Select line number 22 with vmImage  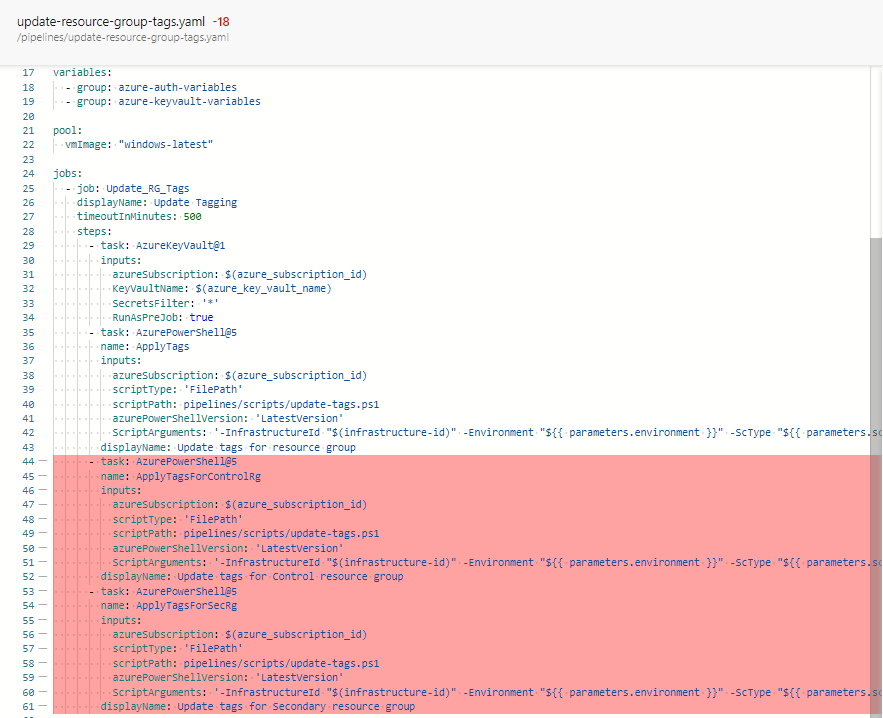click(28, 144)
